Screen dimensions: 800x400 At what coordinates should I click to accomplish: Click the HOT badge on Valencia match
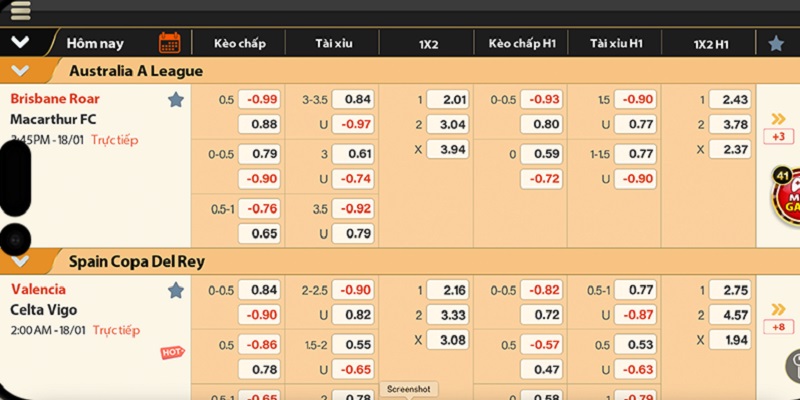pyautogui.click(x=172, y=353)
